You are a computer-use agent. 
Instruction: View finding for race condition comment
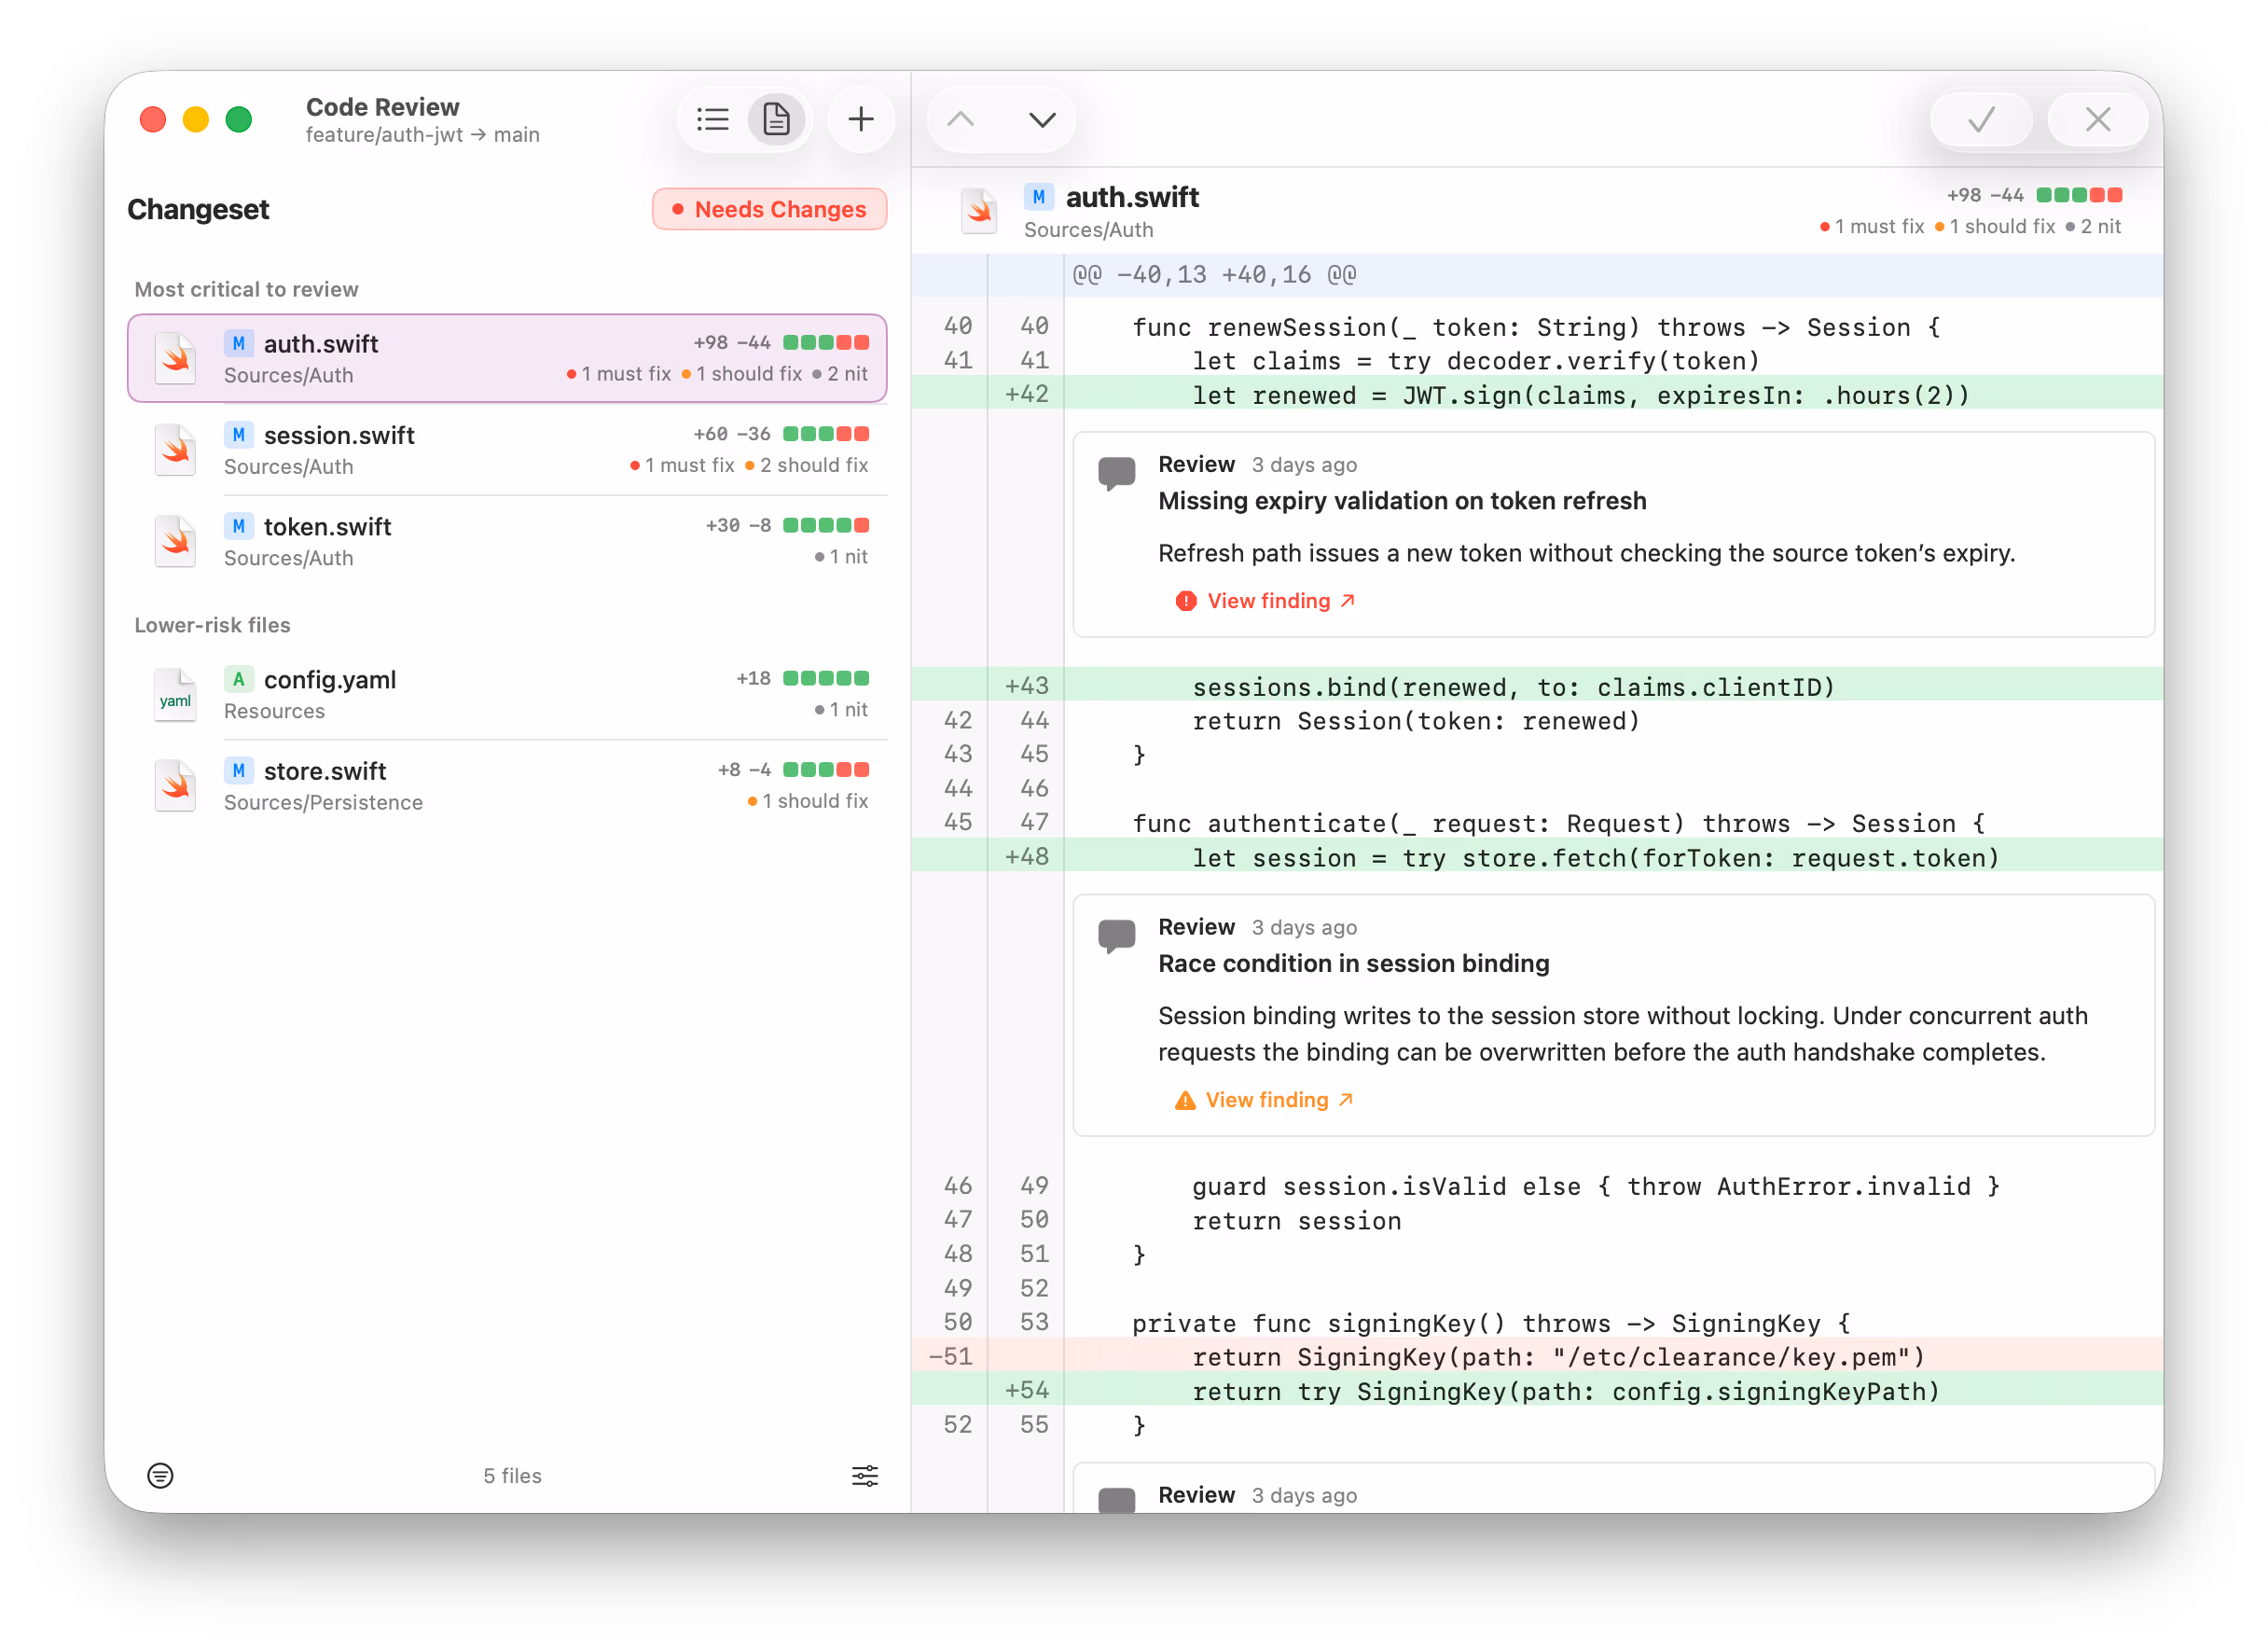coord(1263,1099)
